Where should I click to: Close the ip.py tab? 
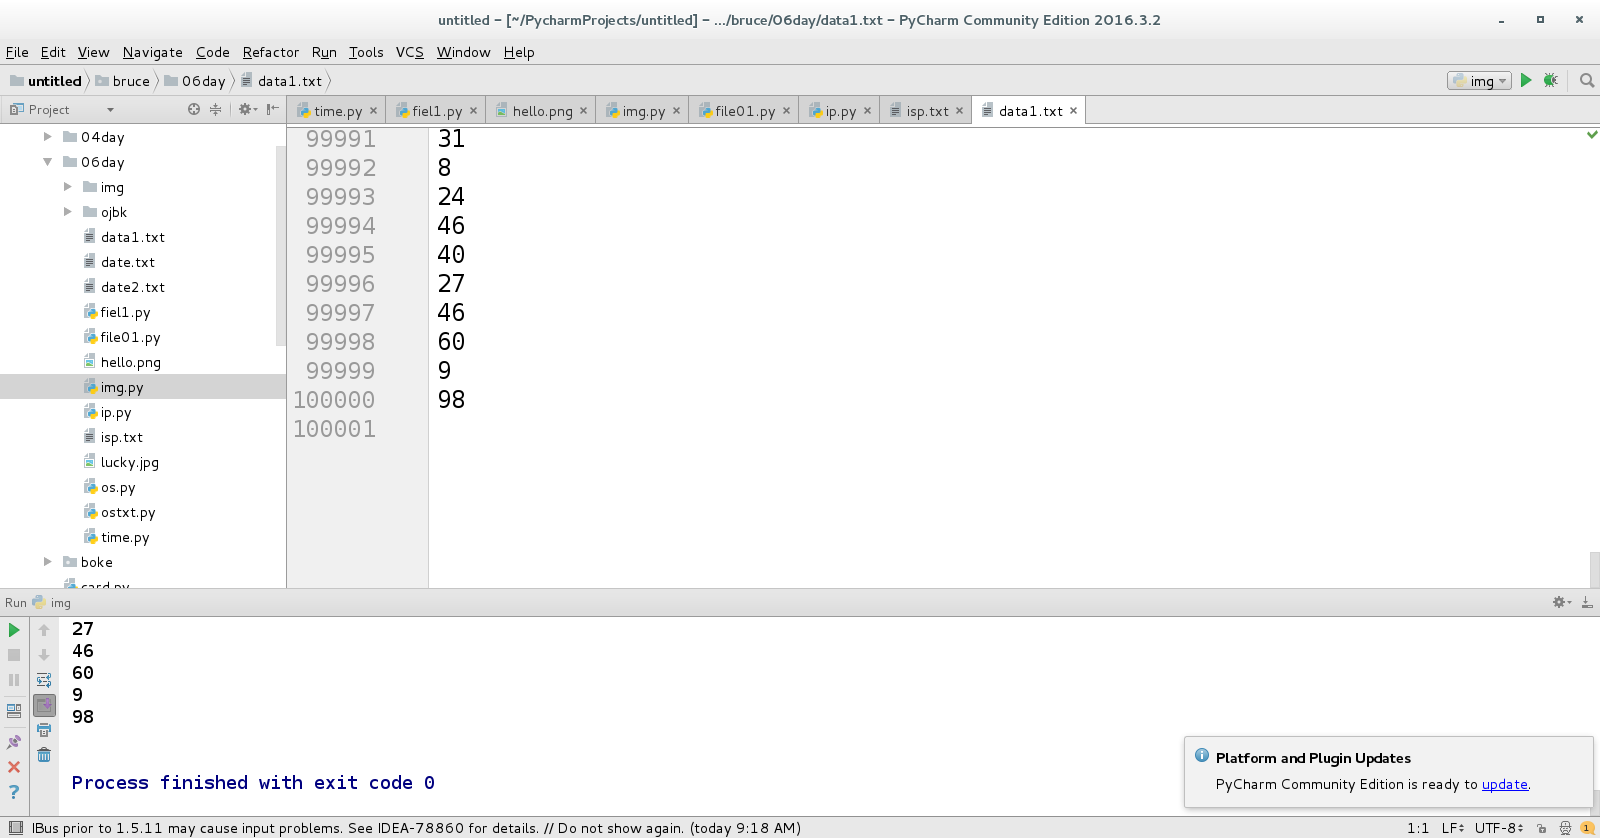(x=867, y=111)
